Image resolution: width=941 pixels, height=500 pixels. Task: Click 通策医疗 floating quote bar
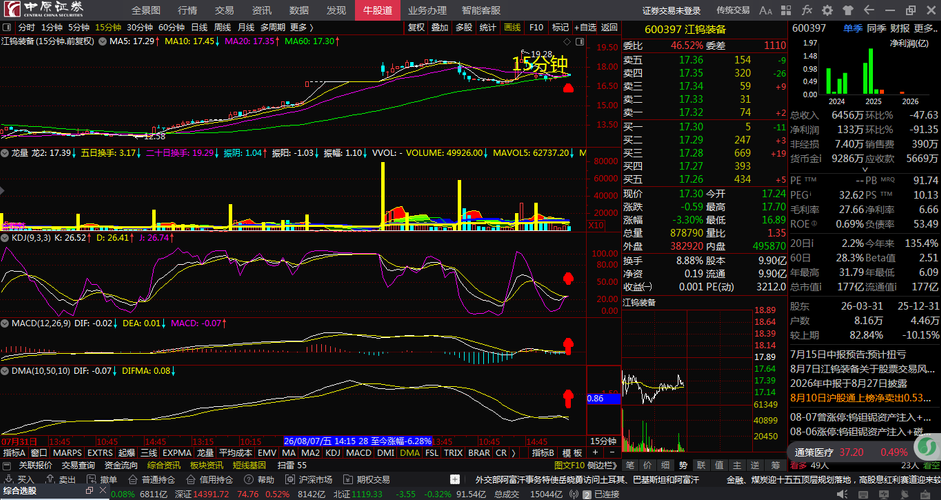pyautogui.click(x=851, y=452)
